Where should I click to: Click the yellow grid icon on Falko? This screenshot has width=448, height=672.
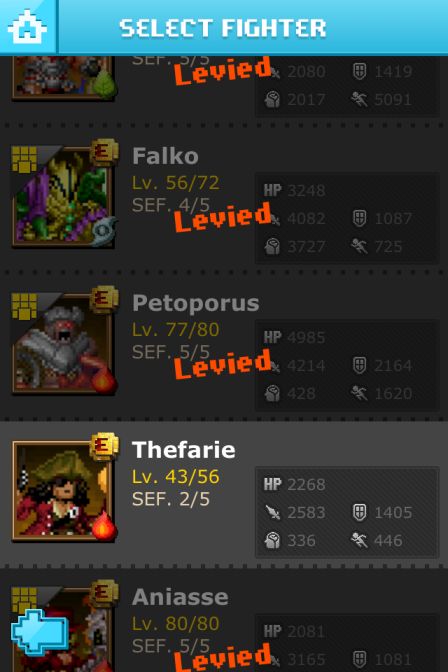[24, 159]
